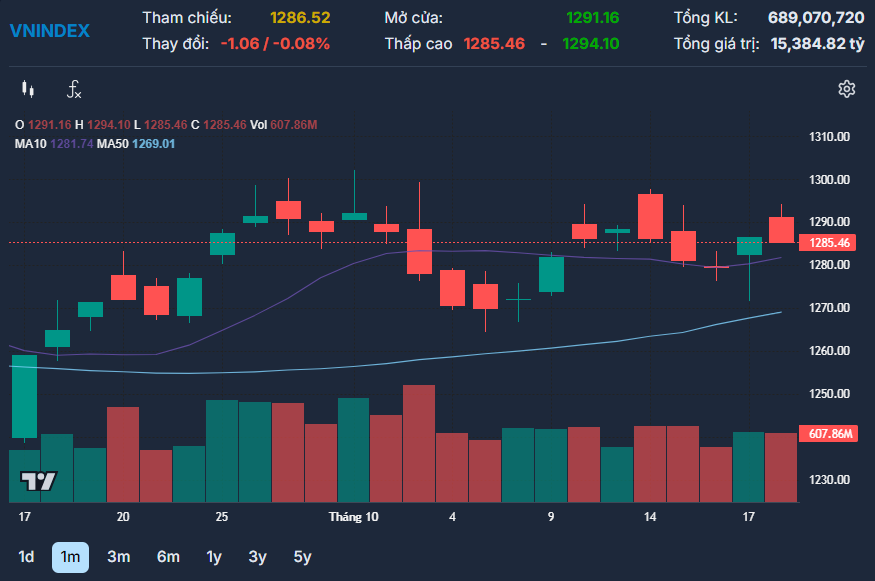Switch the chart to 3m range
875x581 pixels.
click(x=119, y=557)
